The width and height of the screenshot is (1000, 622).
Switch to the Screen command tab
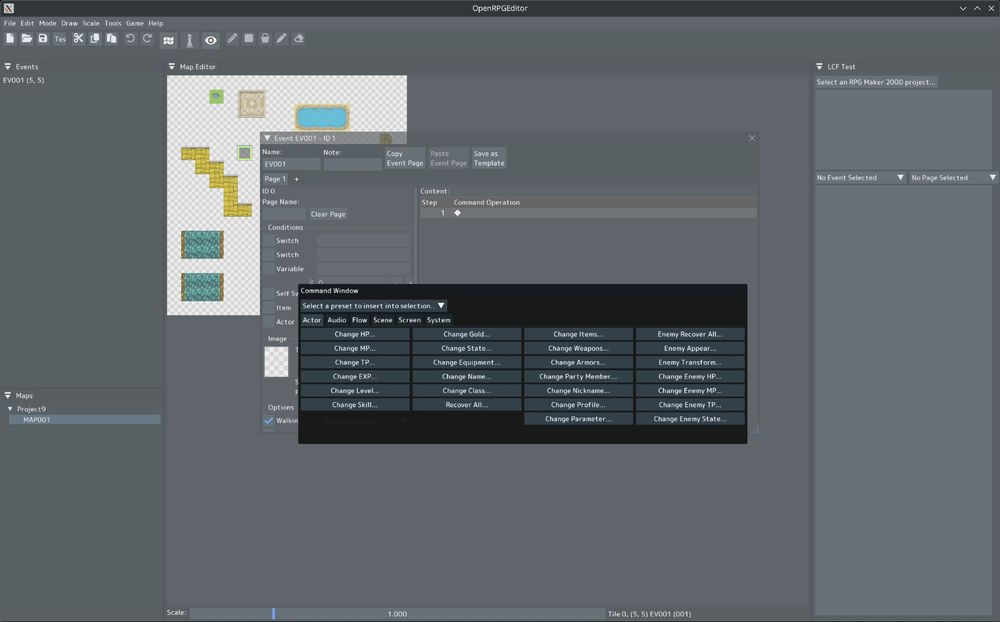(x=409, y=320)
